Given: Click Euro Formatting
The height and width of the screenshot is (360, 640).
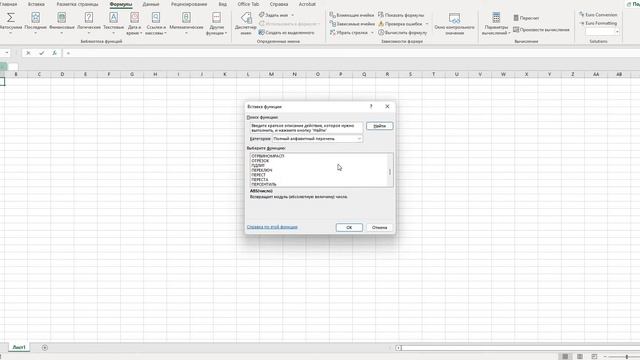Looking at the screenshot, I should 598,23.
